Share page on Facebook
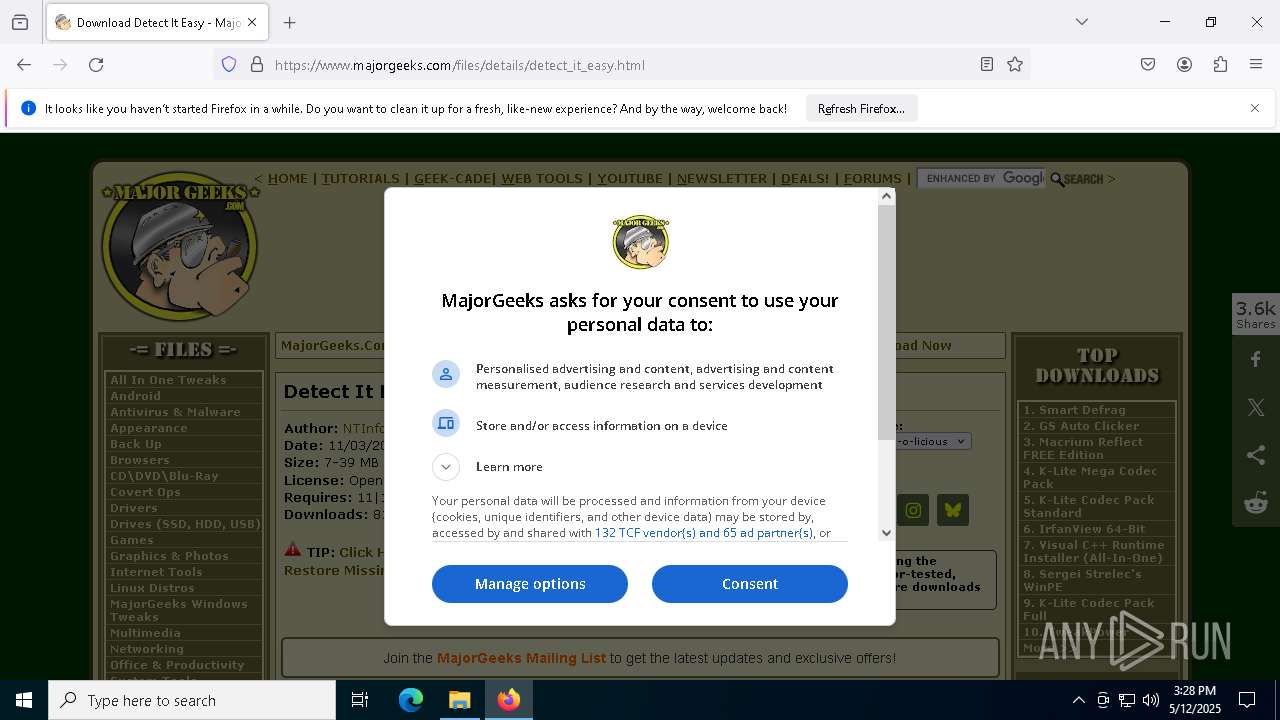 pyautogui.click(x=1256, y=359)
